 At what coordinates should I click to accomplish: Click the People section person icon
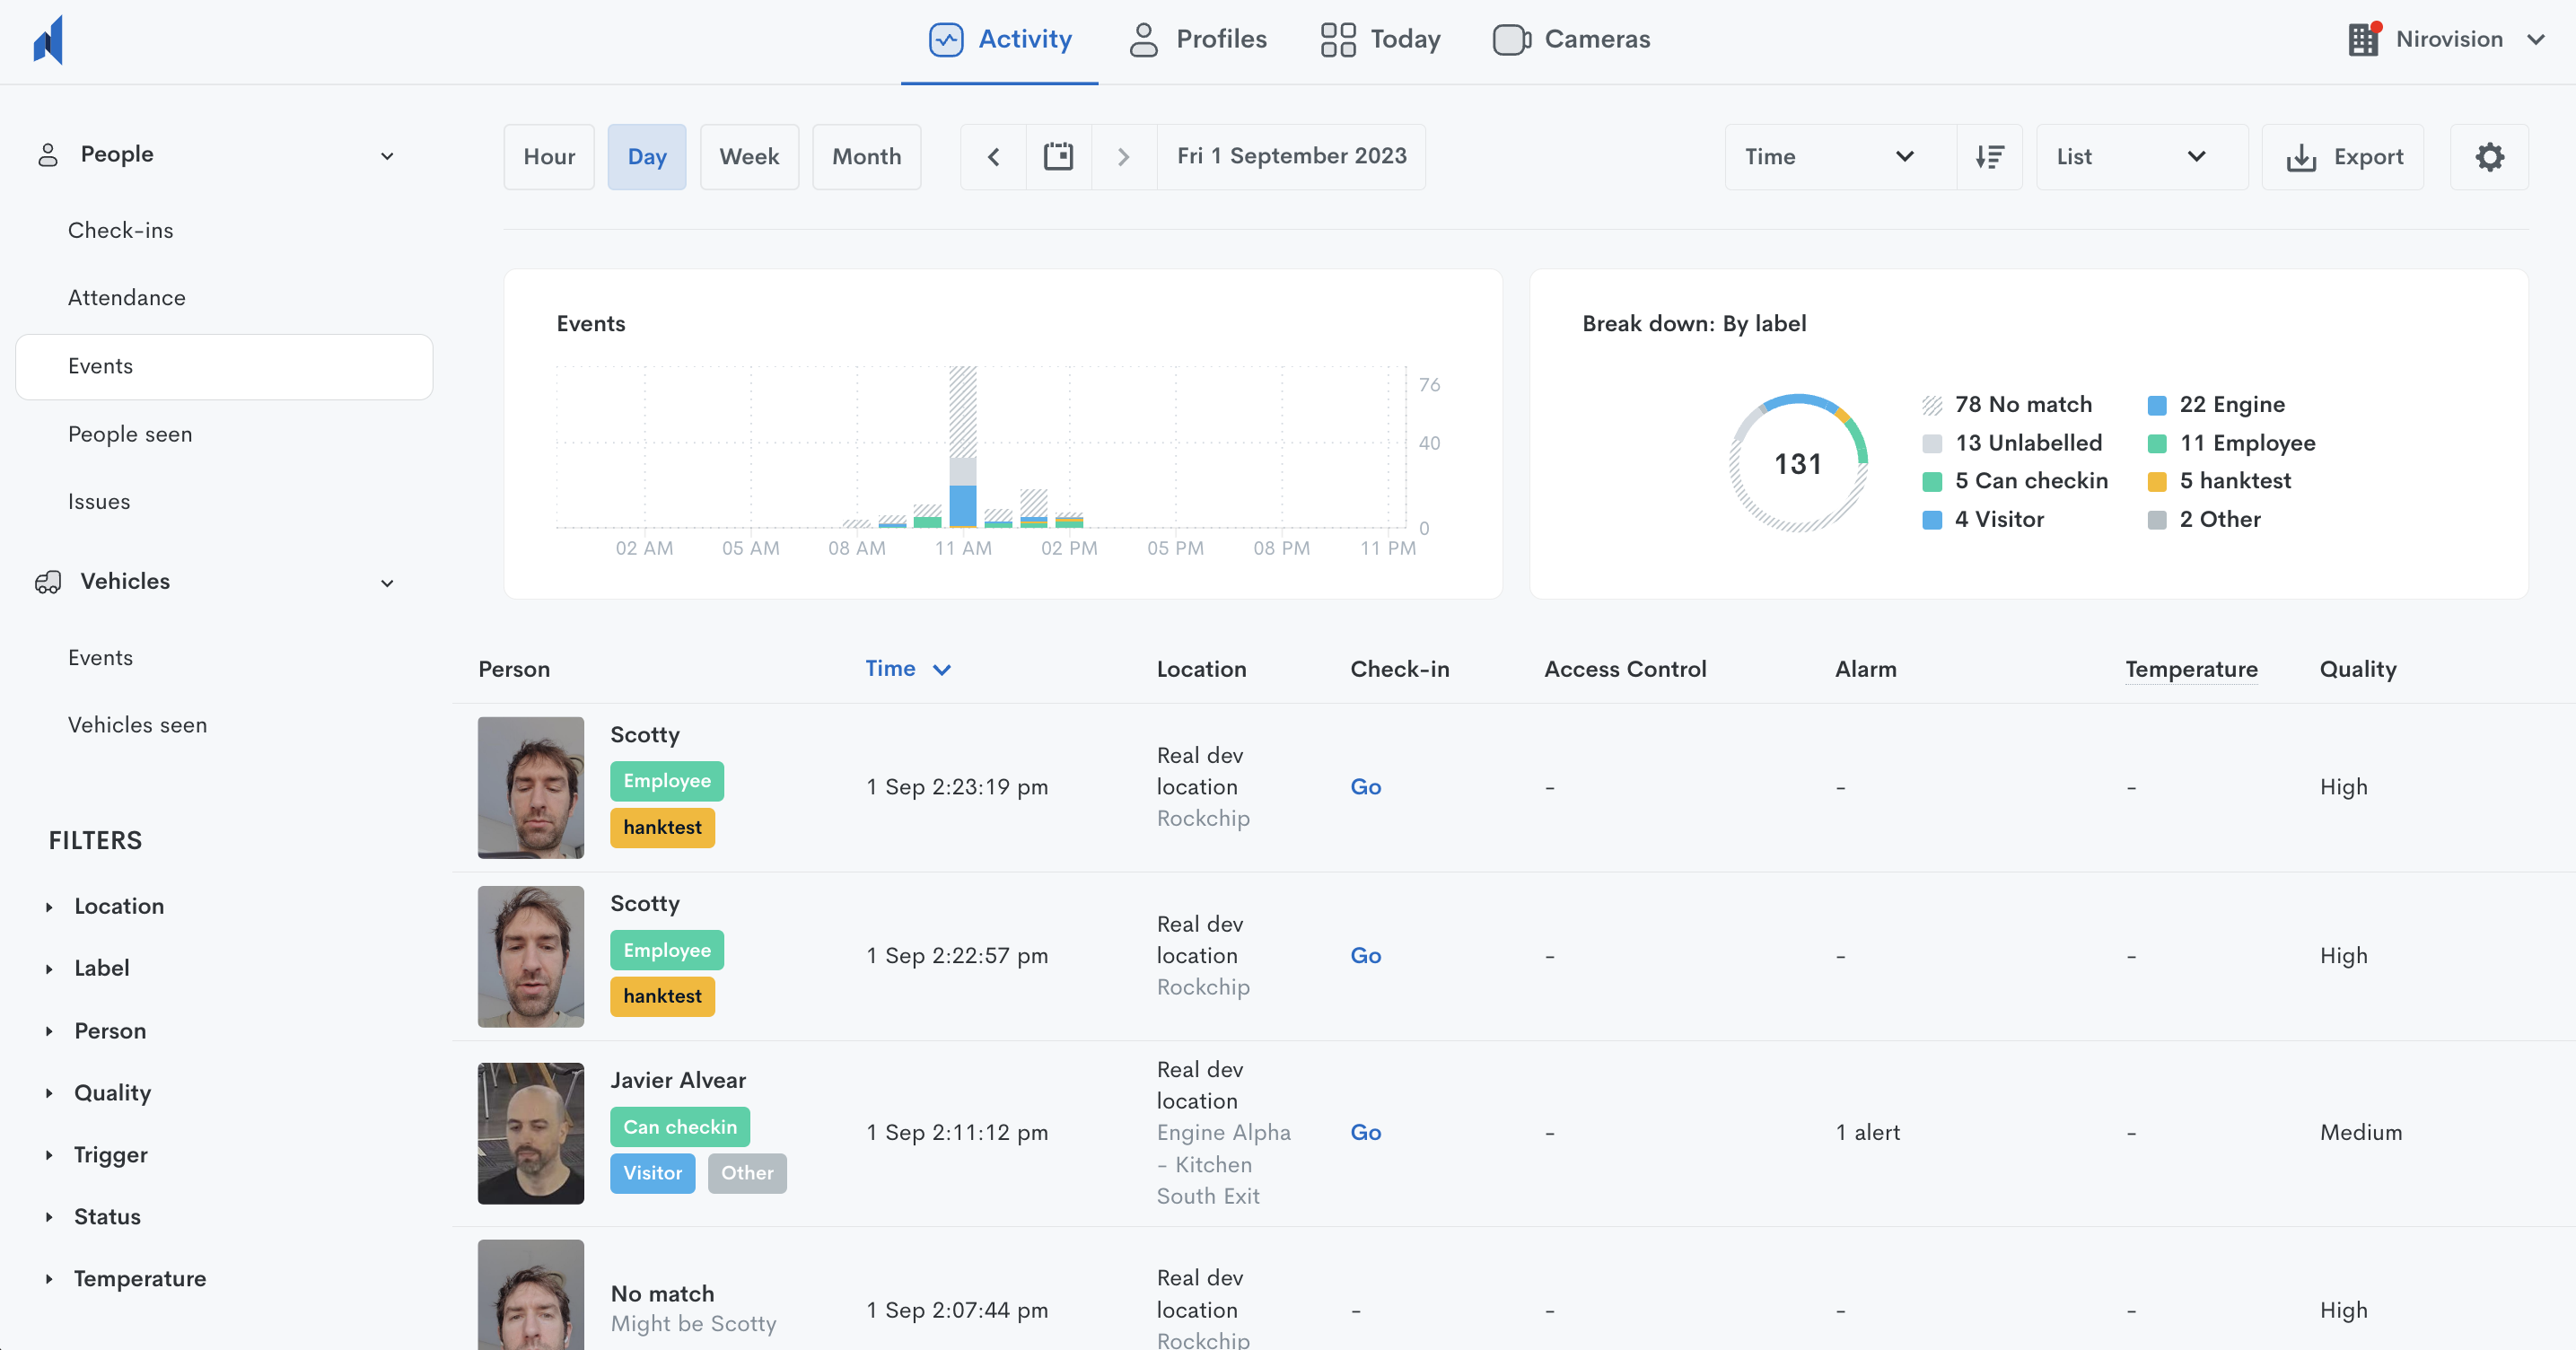click(48, 155)
